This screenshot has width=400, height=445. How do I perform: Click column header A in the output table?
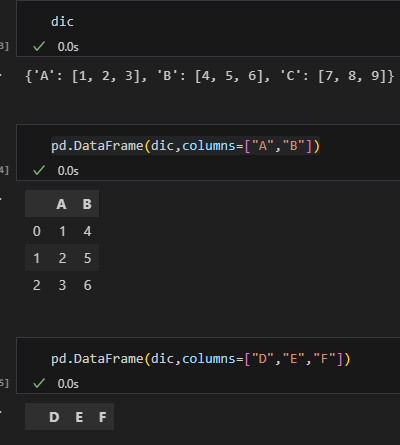61,204
